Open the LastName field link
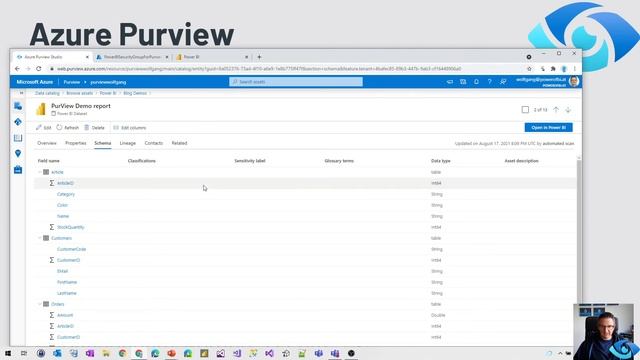 pos(67,293)
